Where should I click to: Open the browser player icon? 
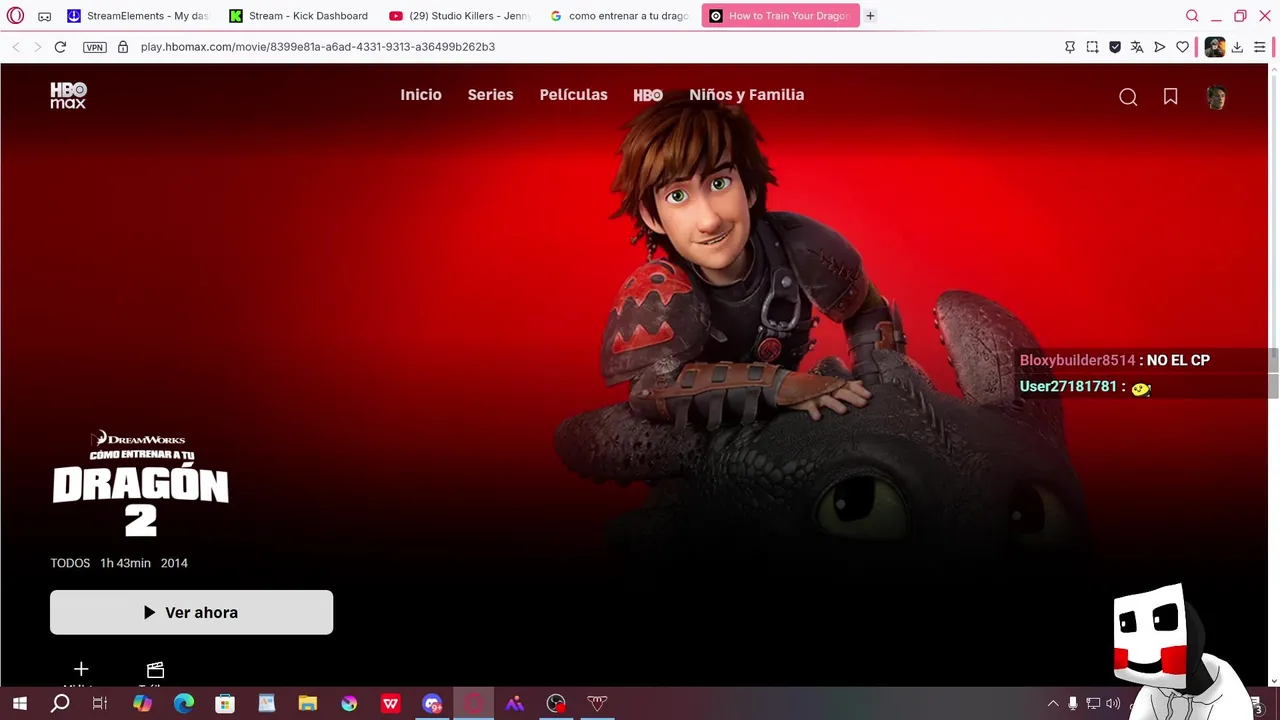click(1160, 47)
